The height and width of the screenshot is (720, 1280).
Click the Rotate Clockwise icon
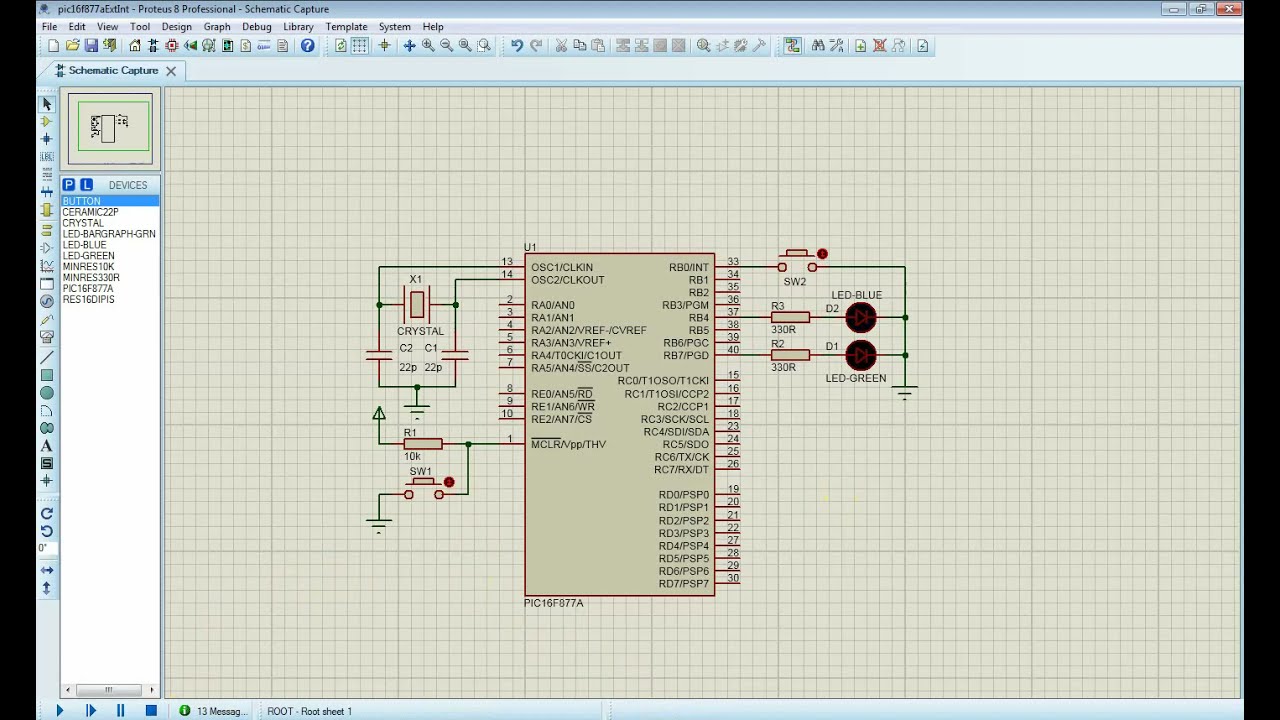46,513
